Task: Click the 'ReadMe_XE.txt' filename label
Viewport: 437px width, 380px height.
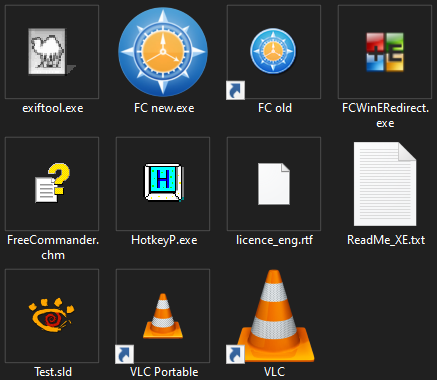Action: coord(386,240)
